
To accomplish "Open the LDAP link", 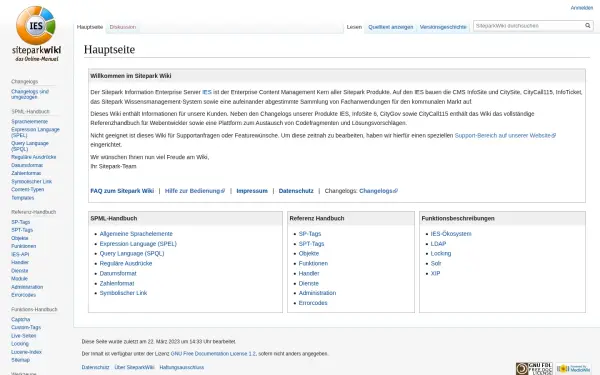I will pyautogui.click(x=438, y=244).
